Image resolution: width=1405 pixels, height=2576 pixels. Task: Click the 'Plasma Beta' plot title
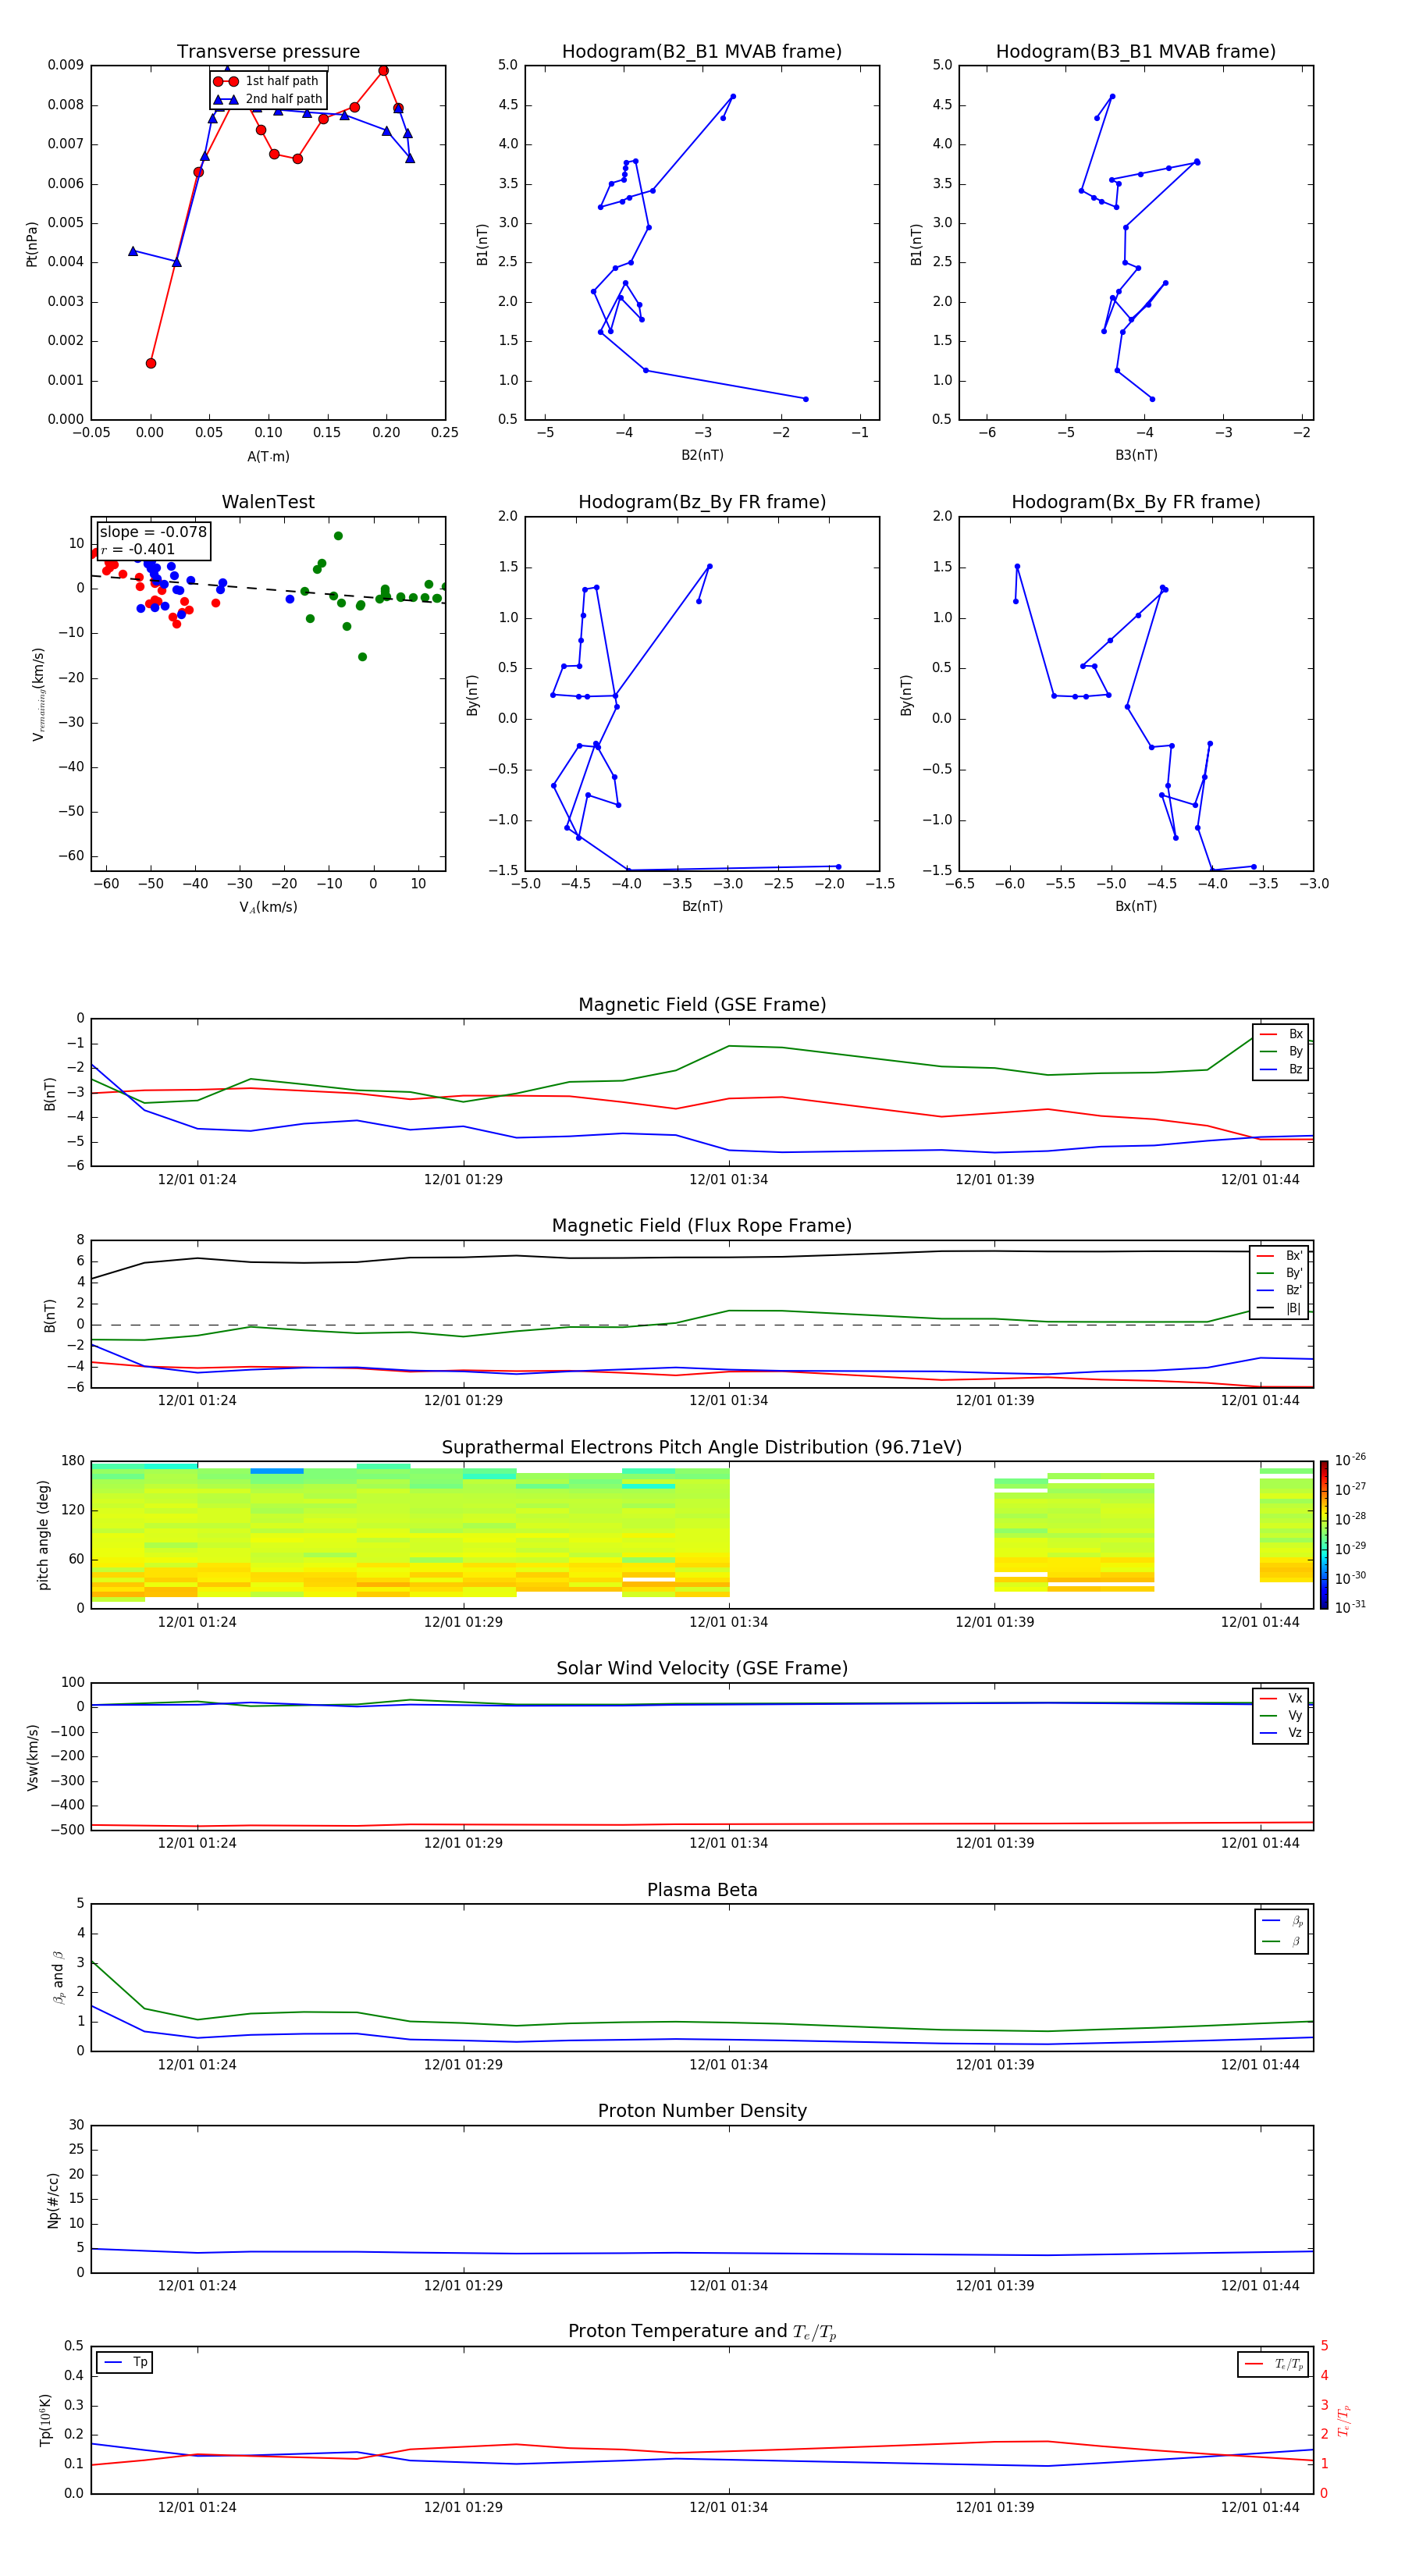click(x=702, y=1890)
